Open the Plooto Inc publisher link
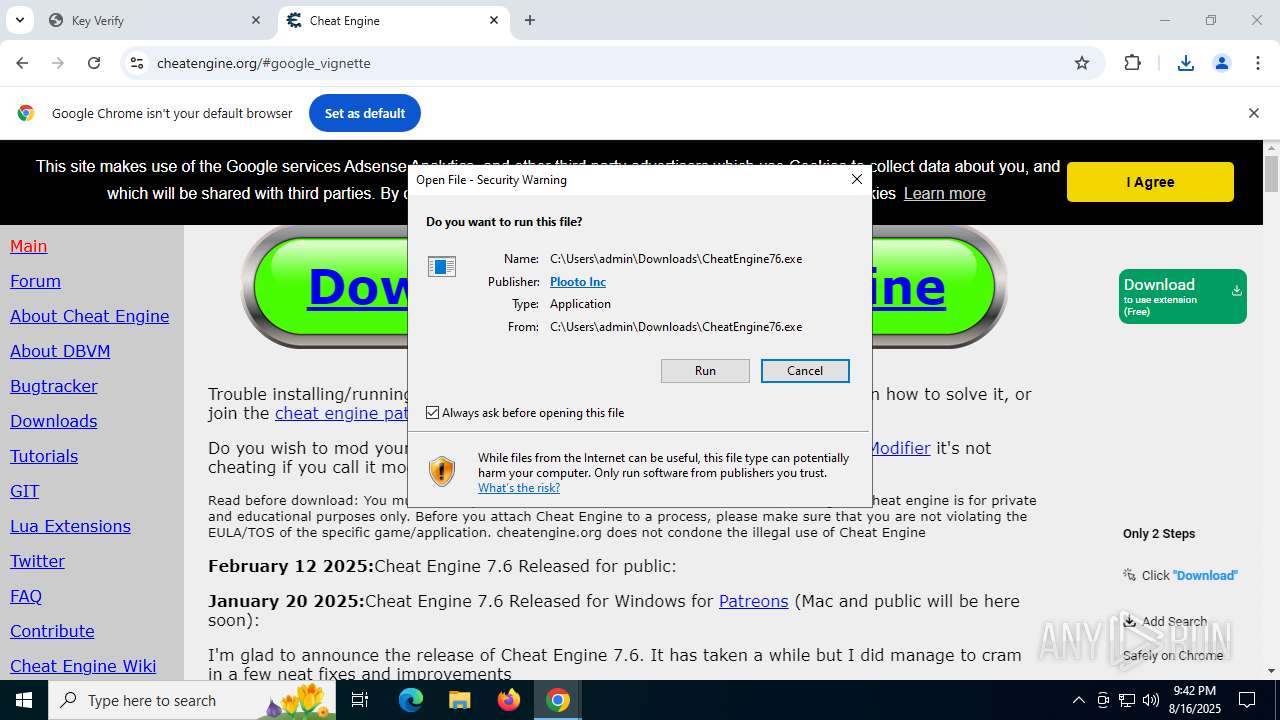The height and width of the screenshot is (720, 1280). [x=578, y=282]
